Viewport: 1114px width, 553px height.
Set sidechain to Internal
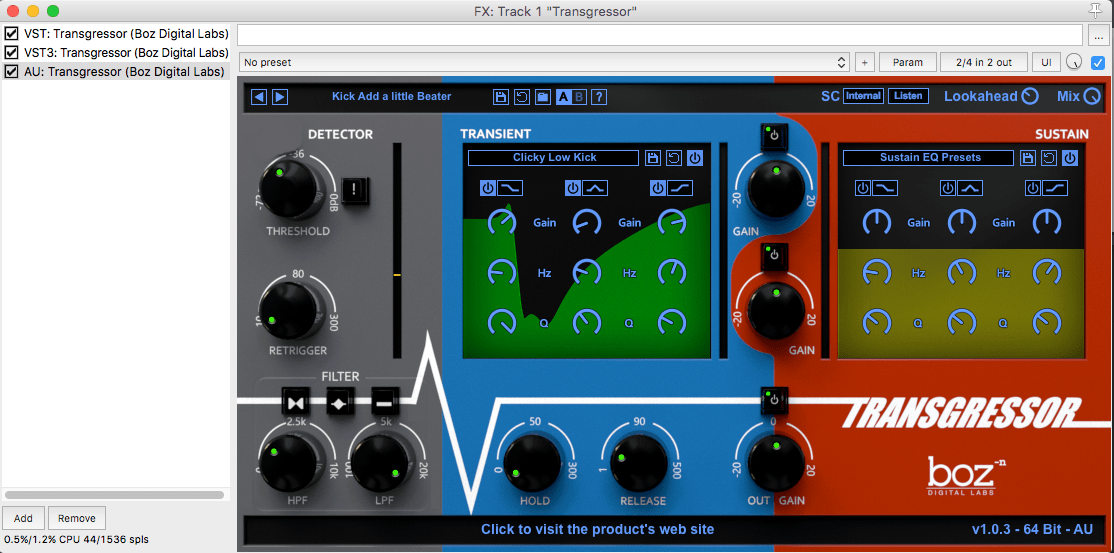[863, 96]
